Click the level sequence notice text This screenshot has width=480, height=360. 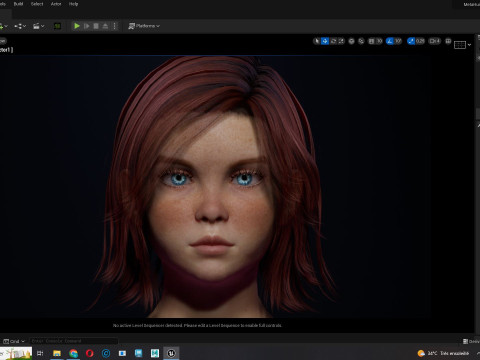tap(197, 325)
